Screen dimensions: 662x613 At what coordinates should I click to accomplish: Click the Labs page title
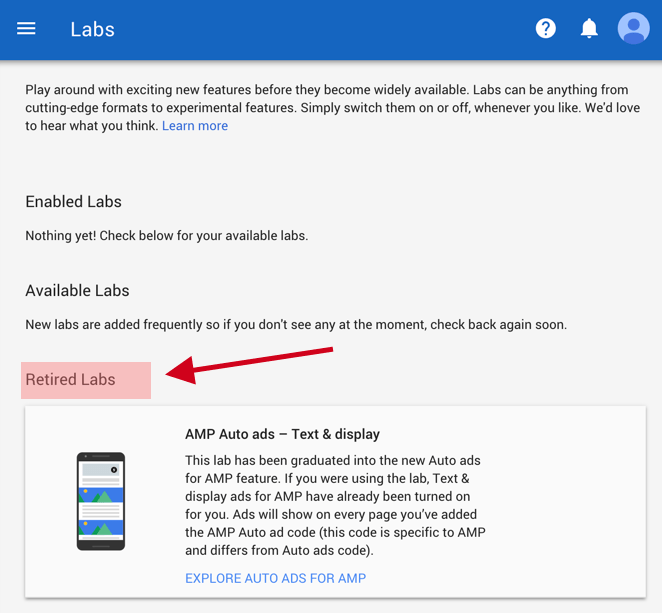coord(92,29)
